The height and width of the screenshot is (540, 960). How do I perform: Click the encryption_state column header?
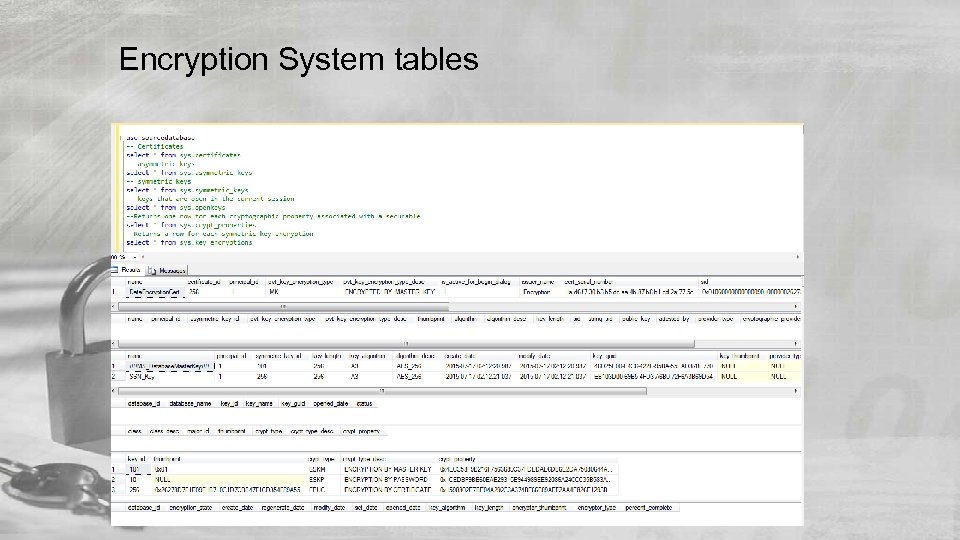(x=190, y=508)
